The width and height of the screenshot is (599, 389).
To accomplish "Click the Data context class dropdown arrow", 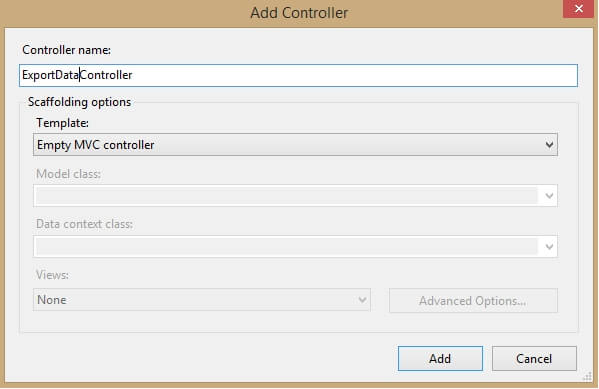I will [549, 247].
